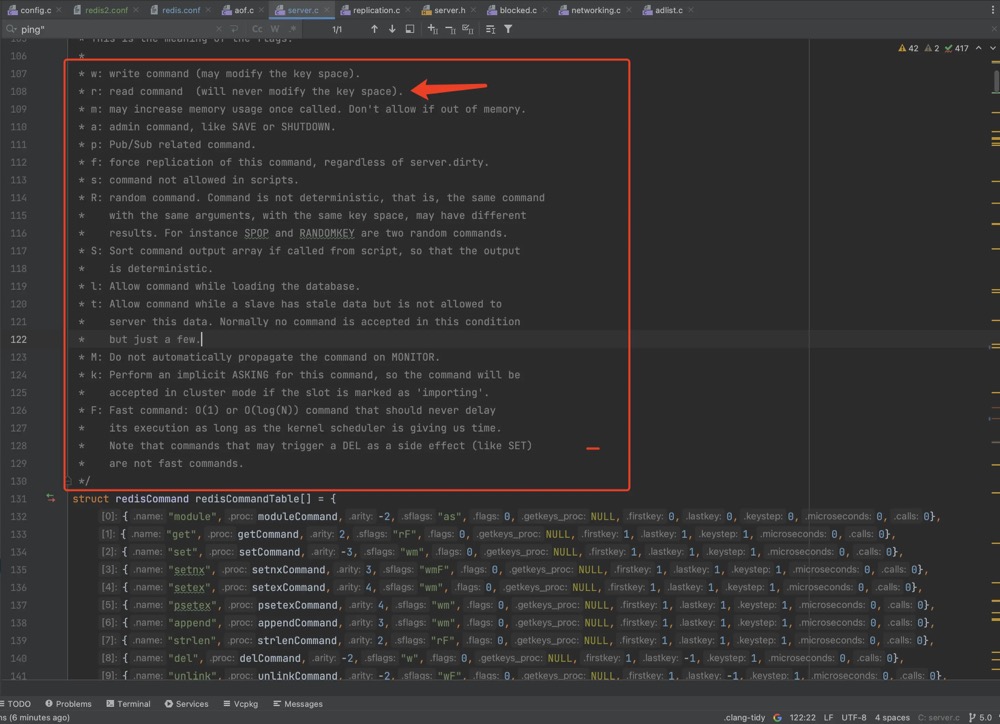Open the LF line separator selector
1000x724 pixels.
(828, 717)
